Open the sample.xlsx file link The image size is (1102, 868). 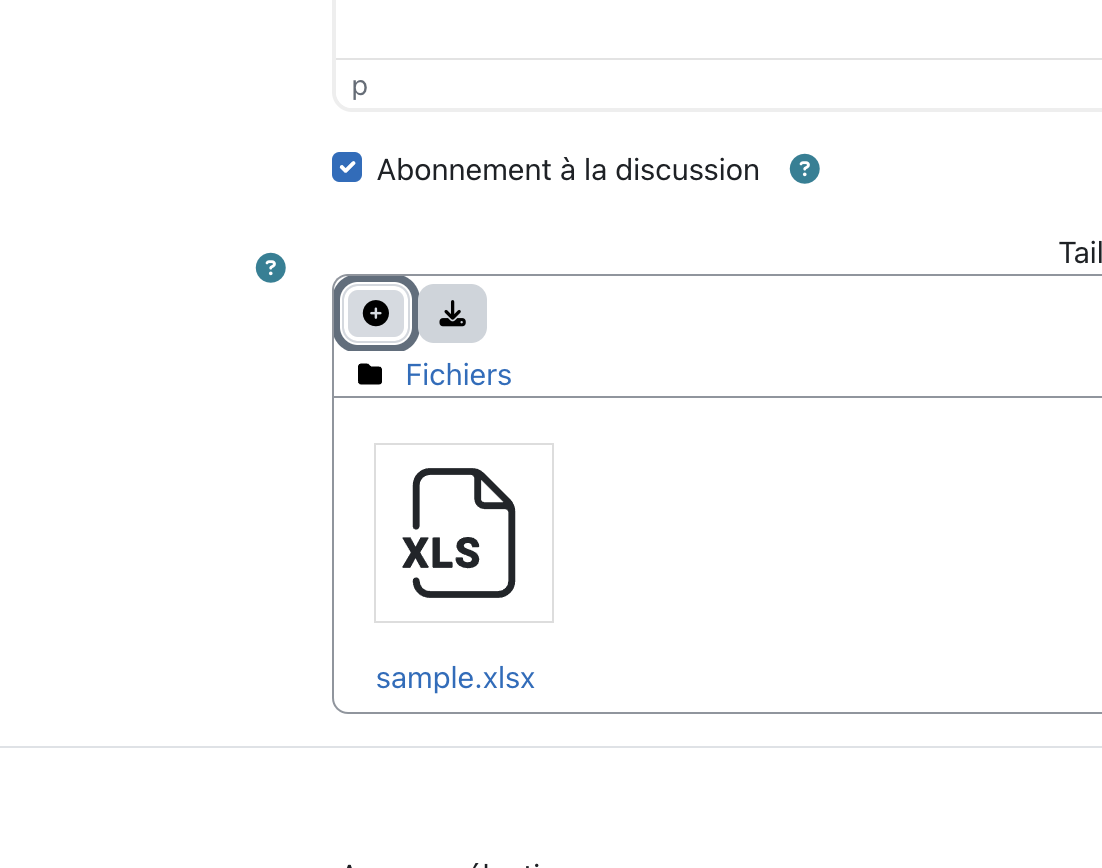pos(455,678)
